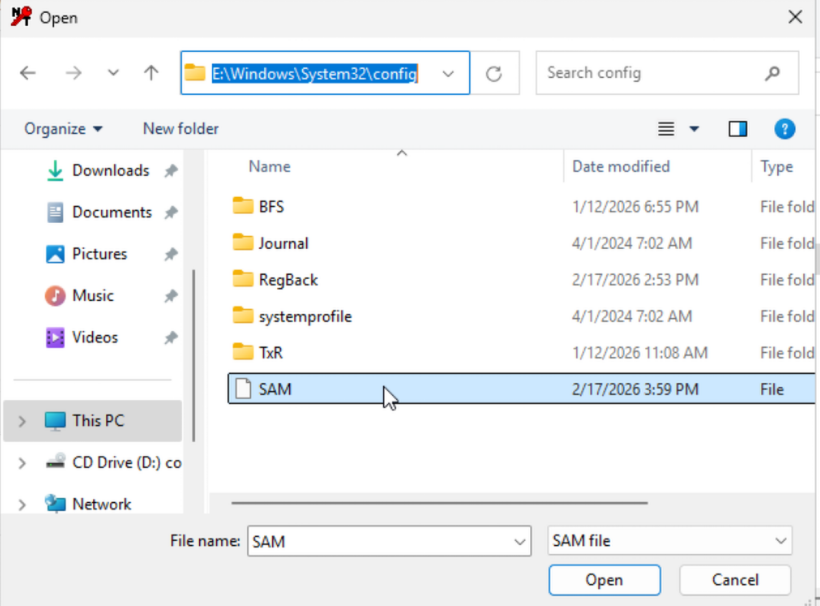Switch to list view layout

(666, 128)
